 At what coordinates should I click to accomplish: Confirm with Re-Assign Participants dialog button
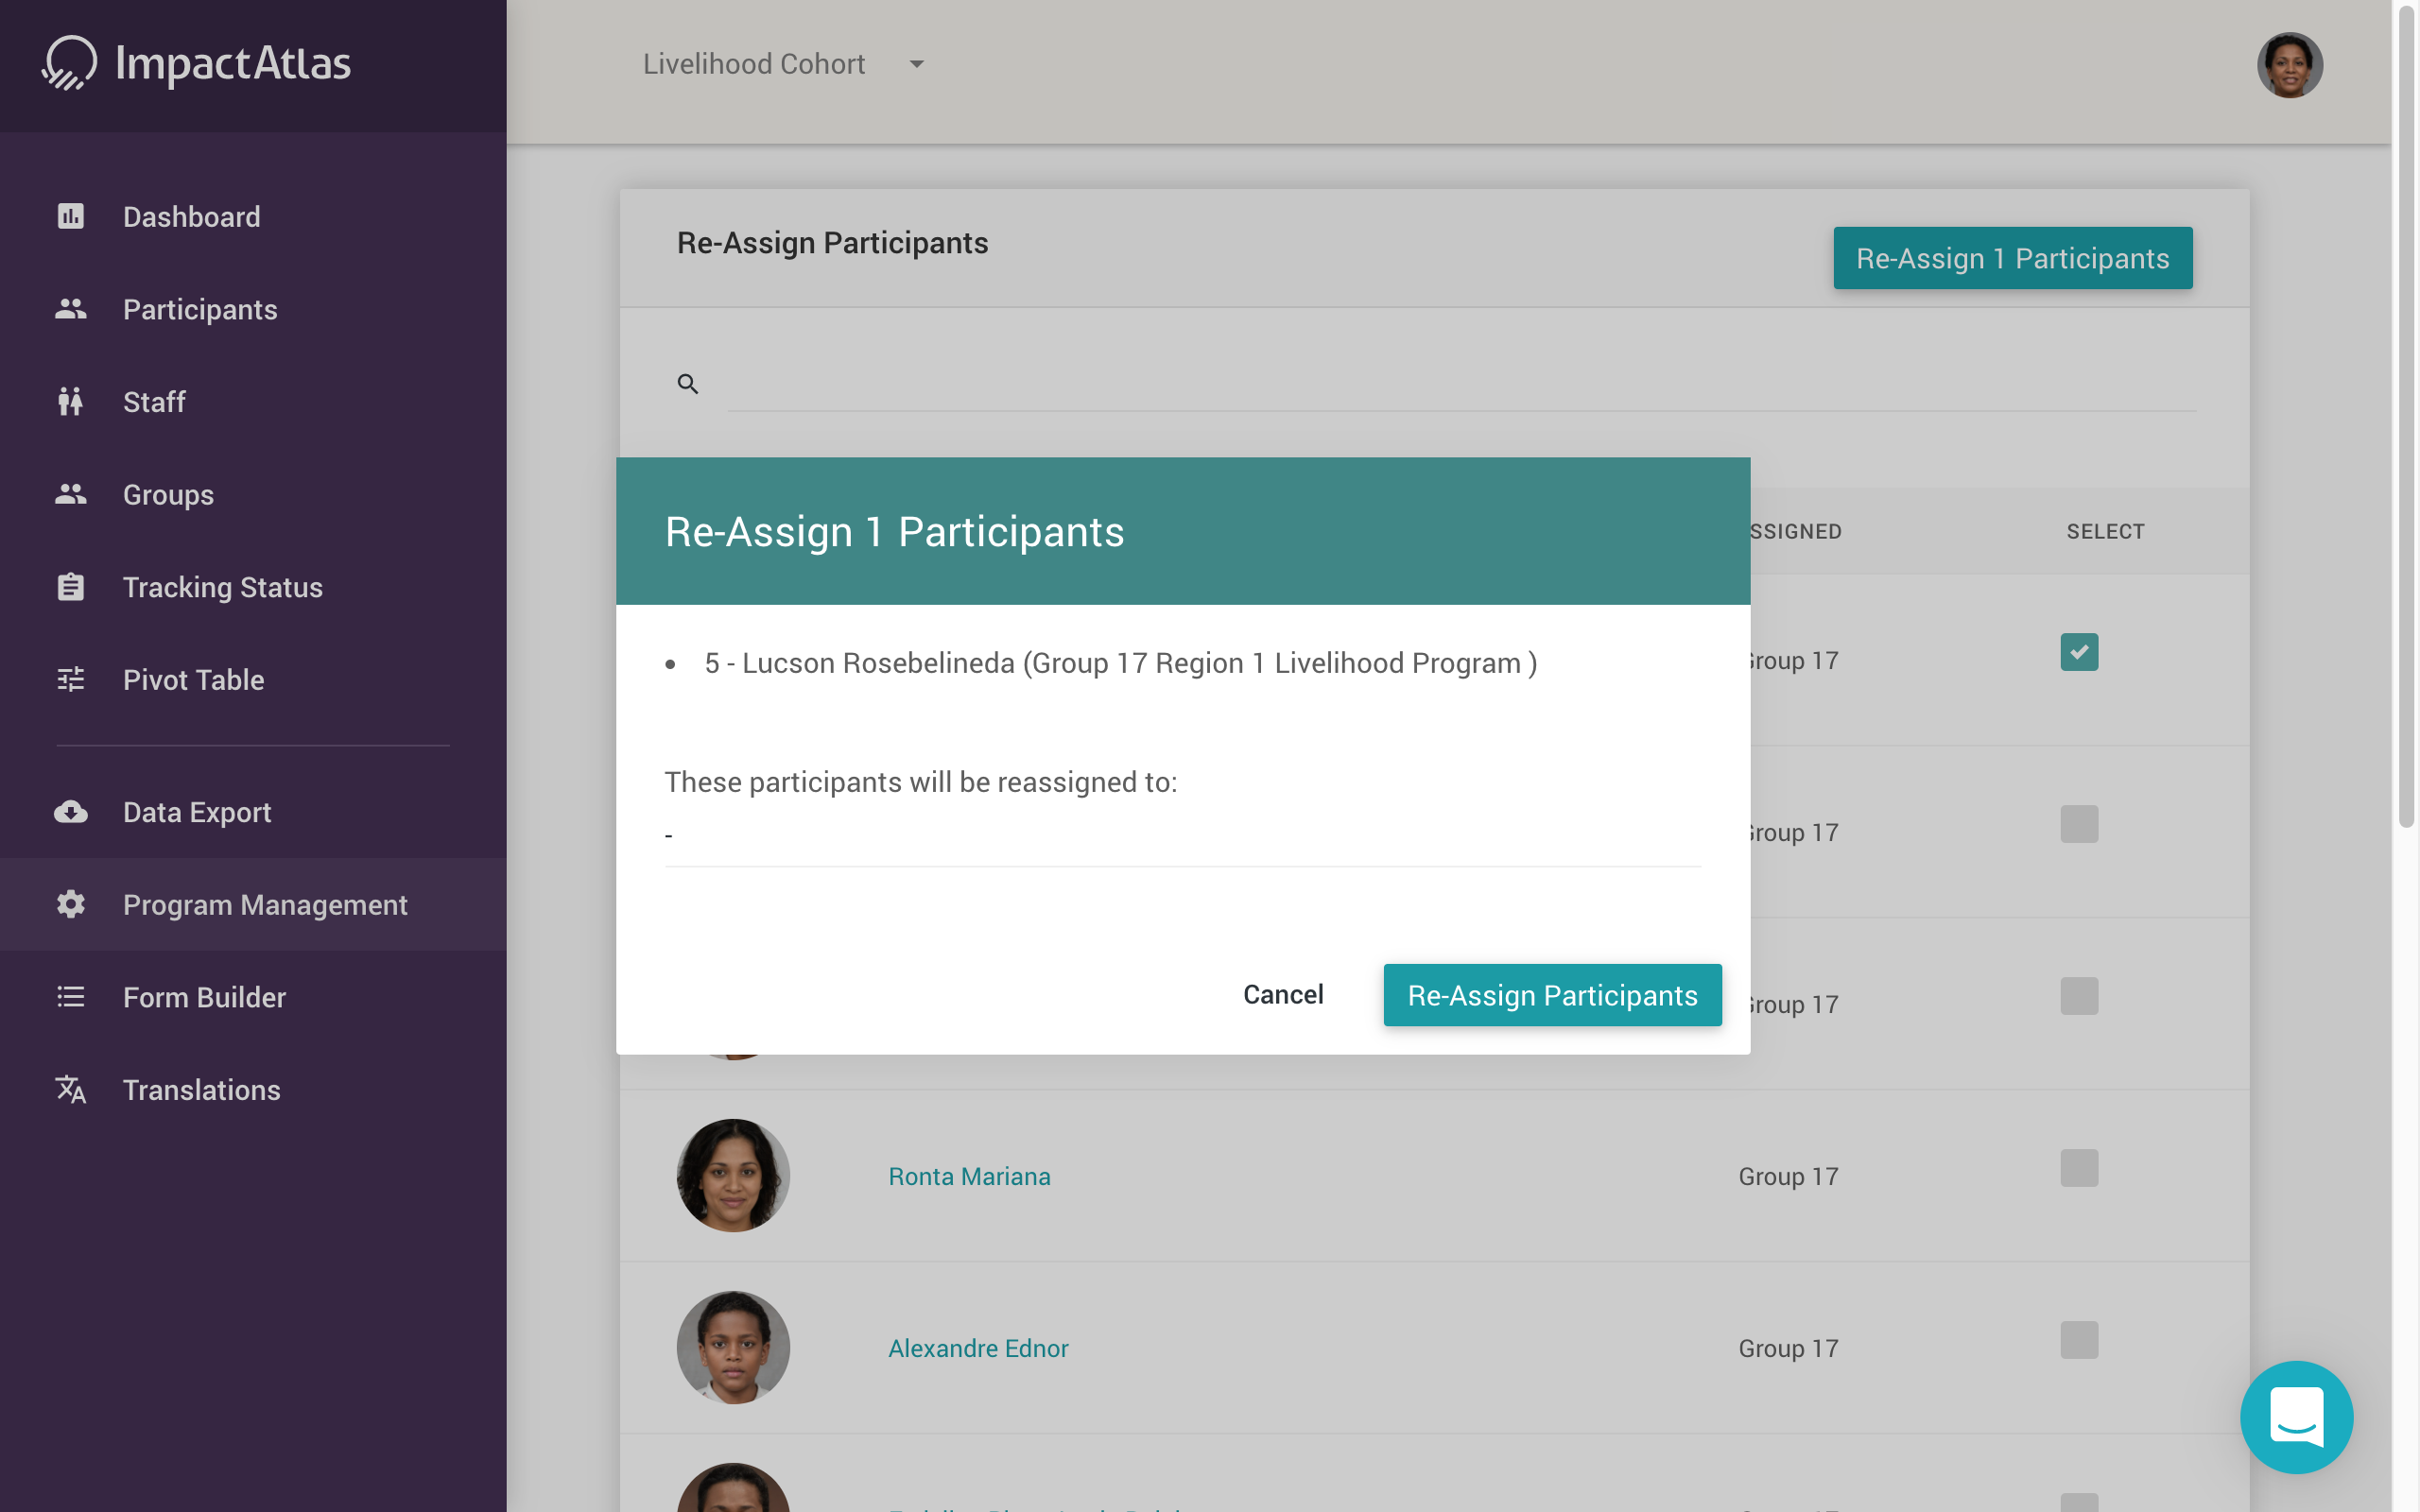click(1552, 995)
